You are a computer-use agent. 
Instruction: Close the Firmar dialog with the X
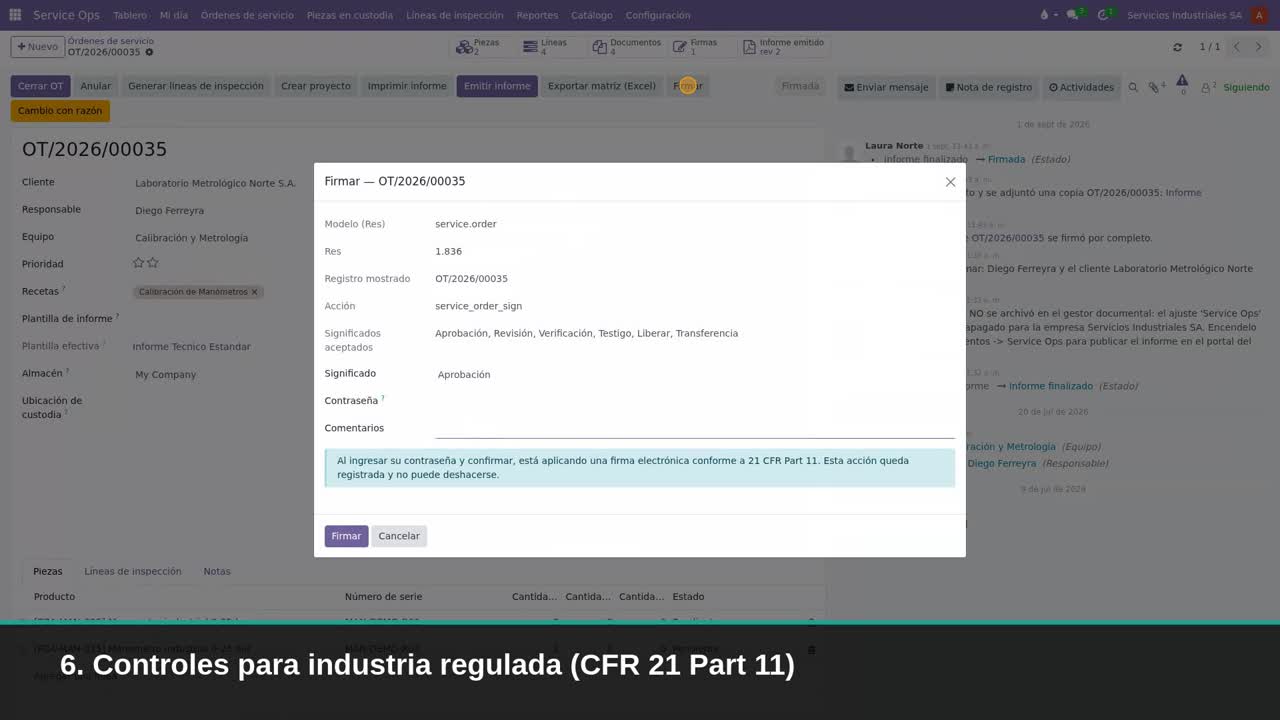tap(950, 182)
